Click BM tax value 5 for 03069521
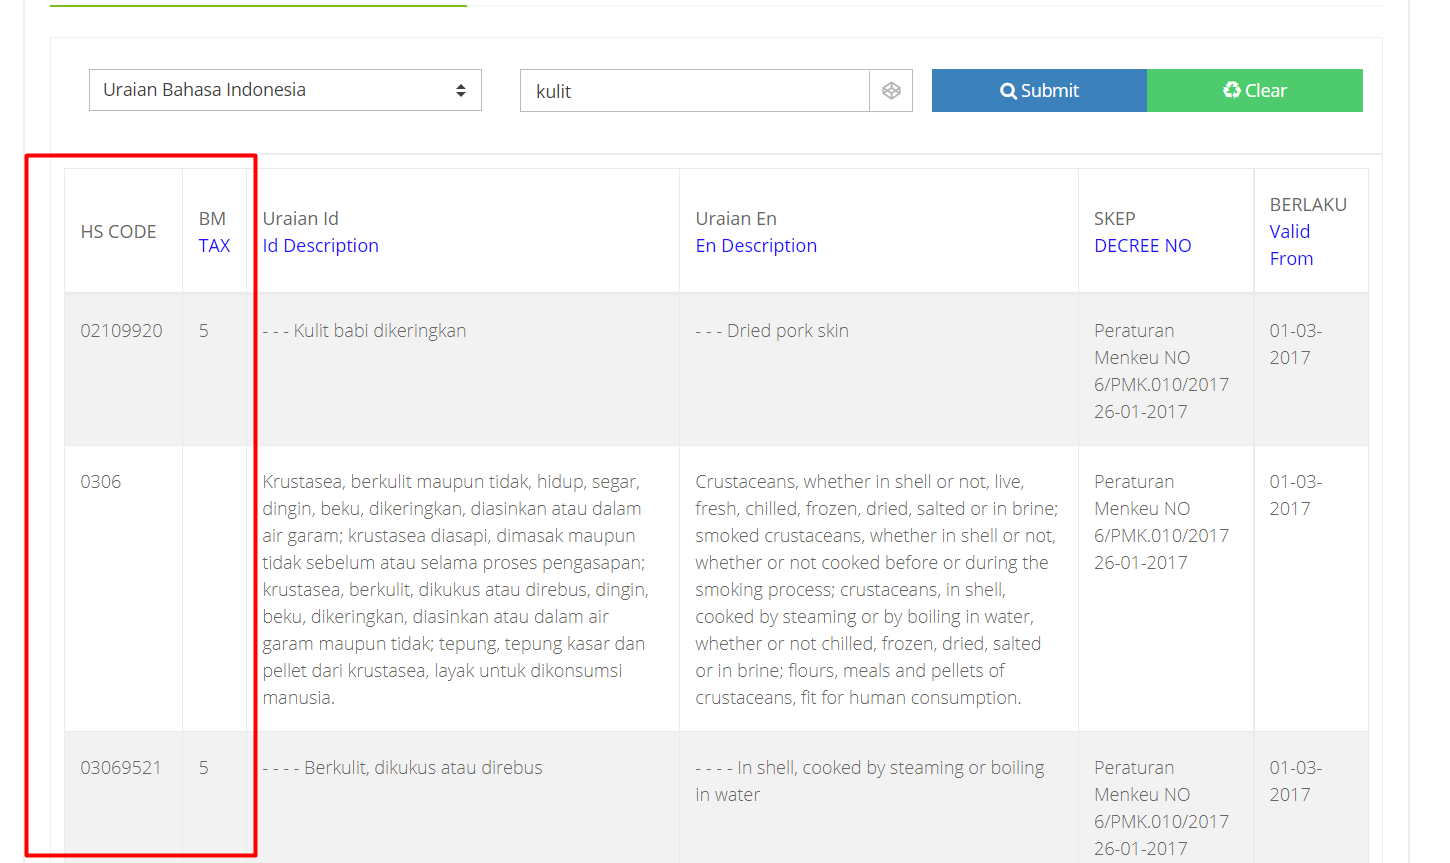The width and height of the screenshot is (1450, 863). 204,768
